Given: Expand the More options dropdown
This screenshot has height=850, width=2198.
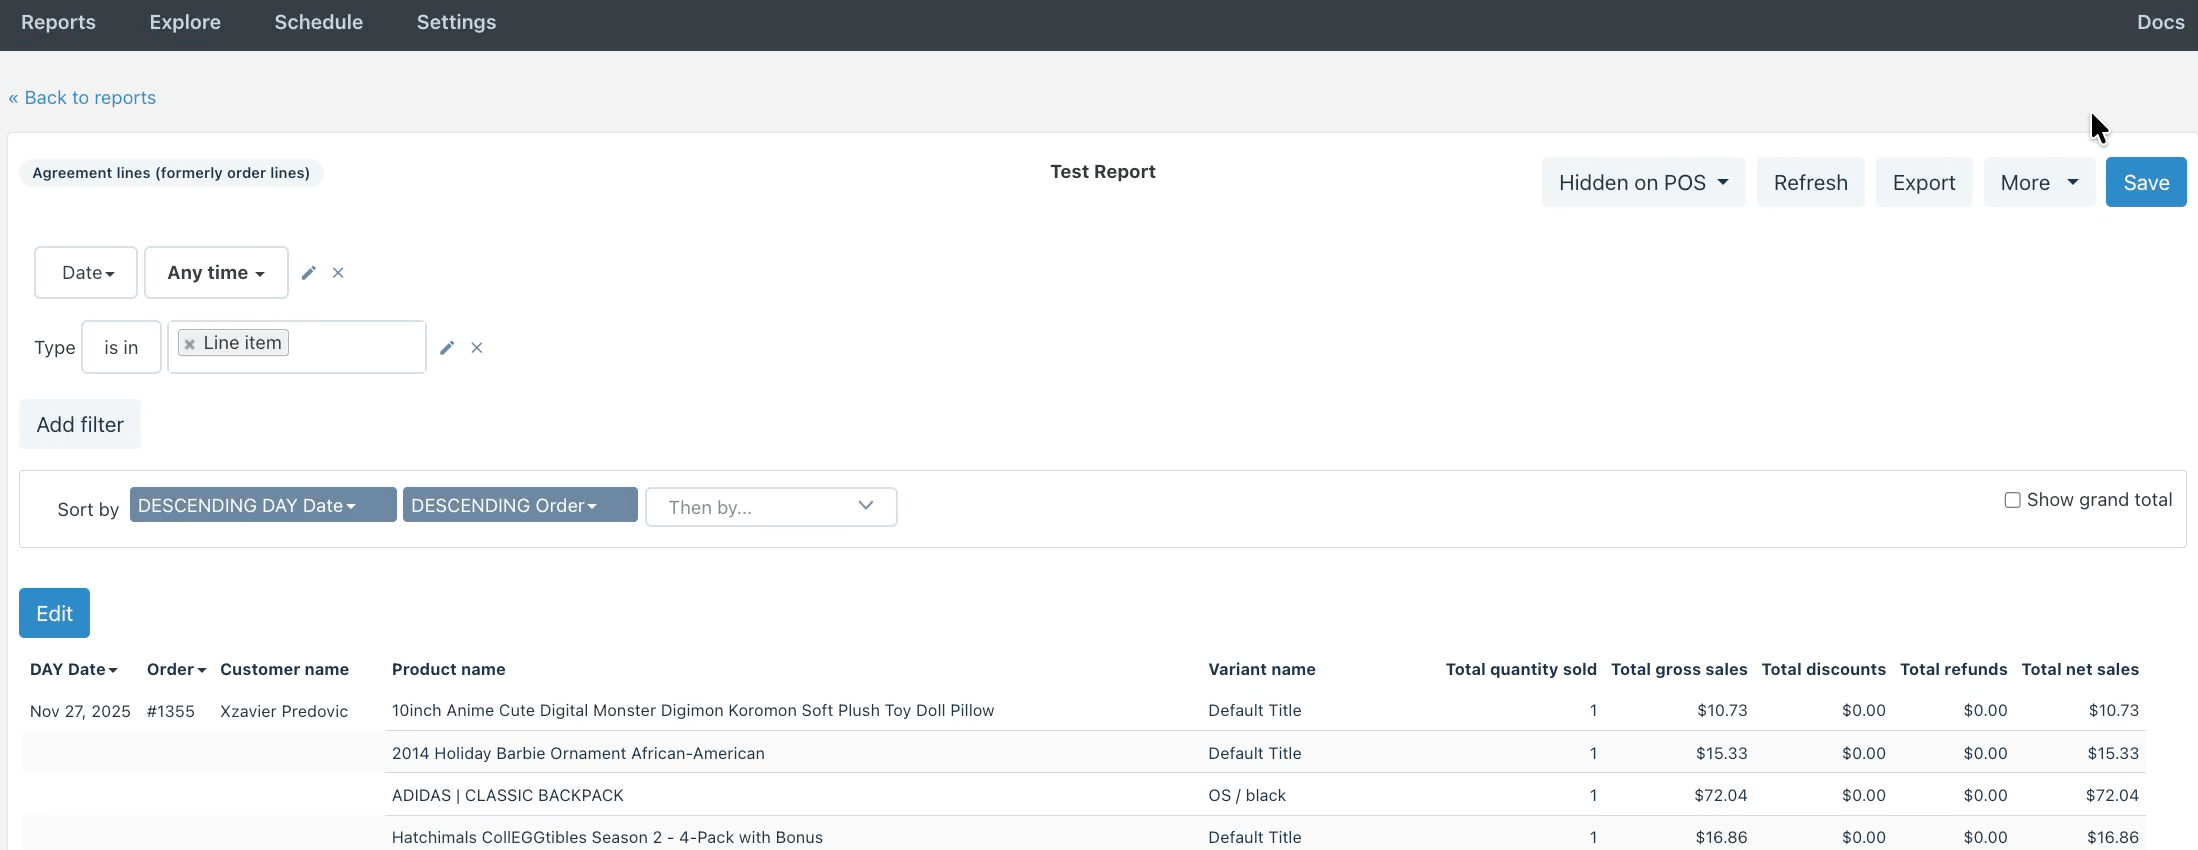Looking at the screenshot, I should pos(2039,182).
